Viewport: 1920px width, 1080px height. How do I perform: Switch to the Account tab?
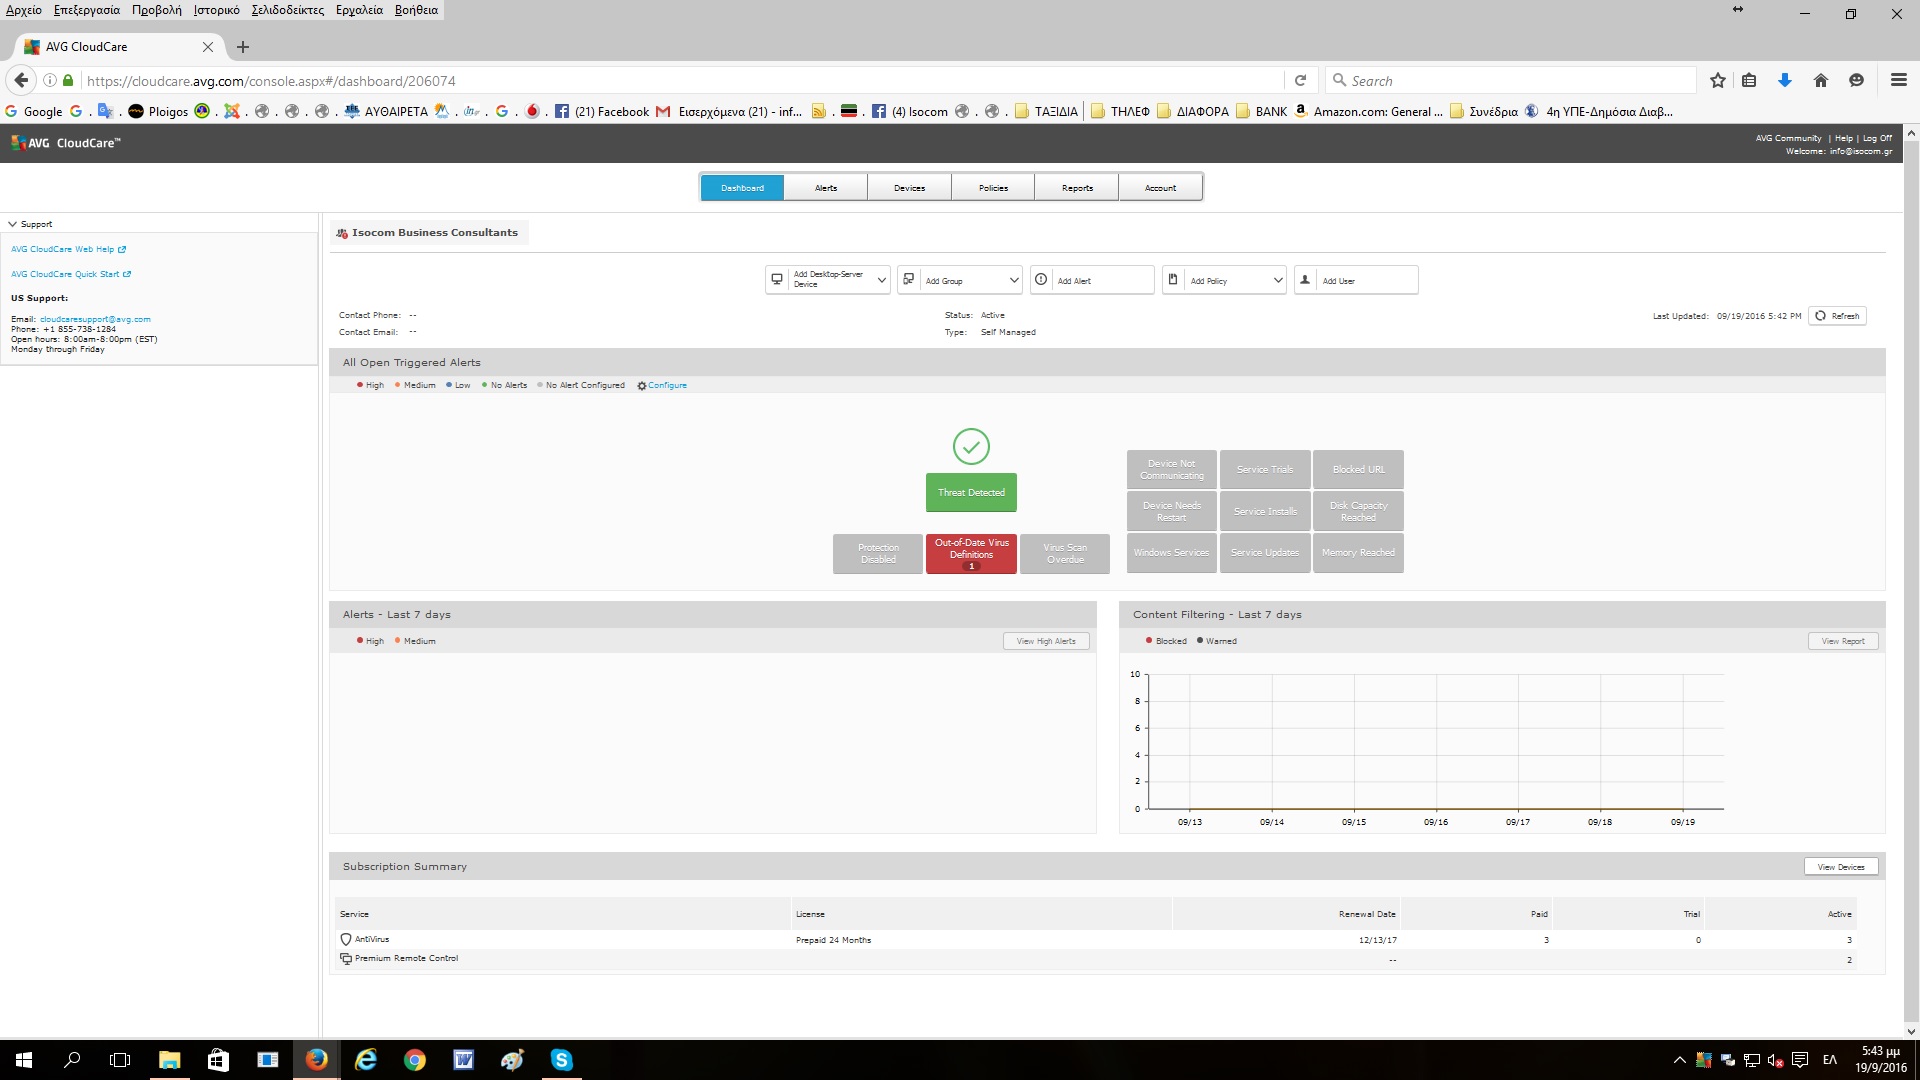[1160, 188]
